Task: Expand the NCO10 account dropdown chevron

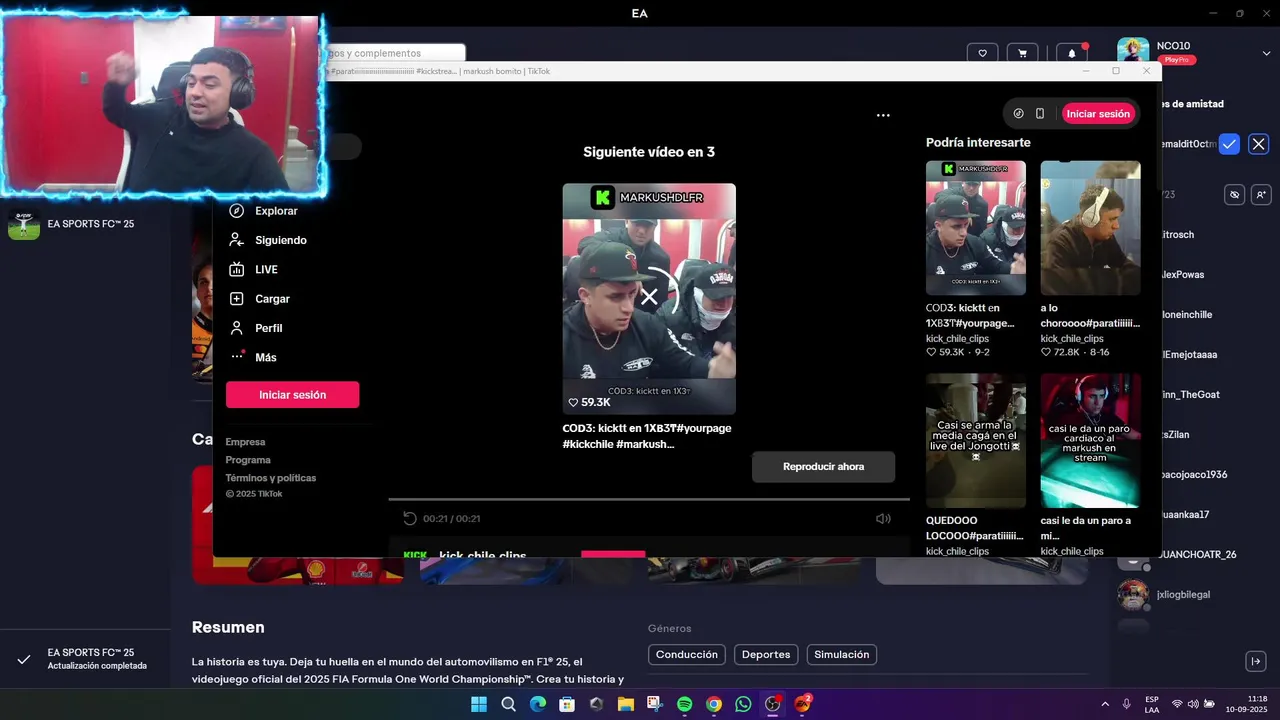Action: pos(1266,53)
